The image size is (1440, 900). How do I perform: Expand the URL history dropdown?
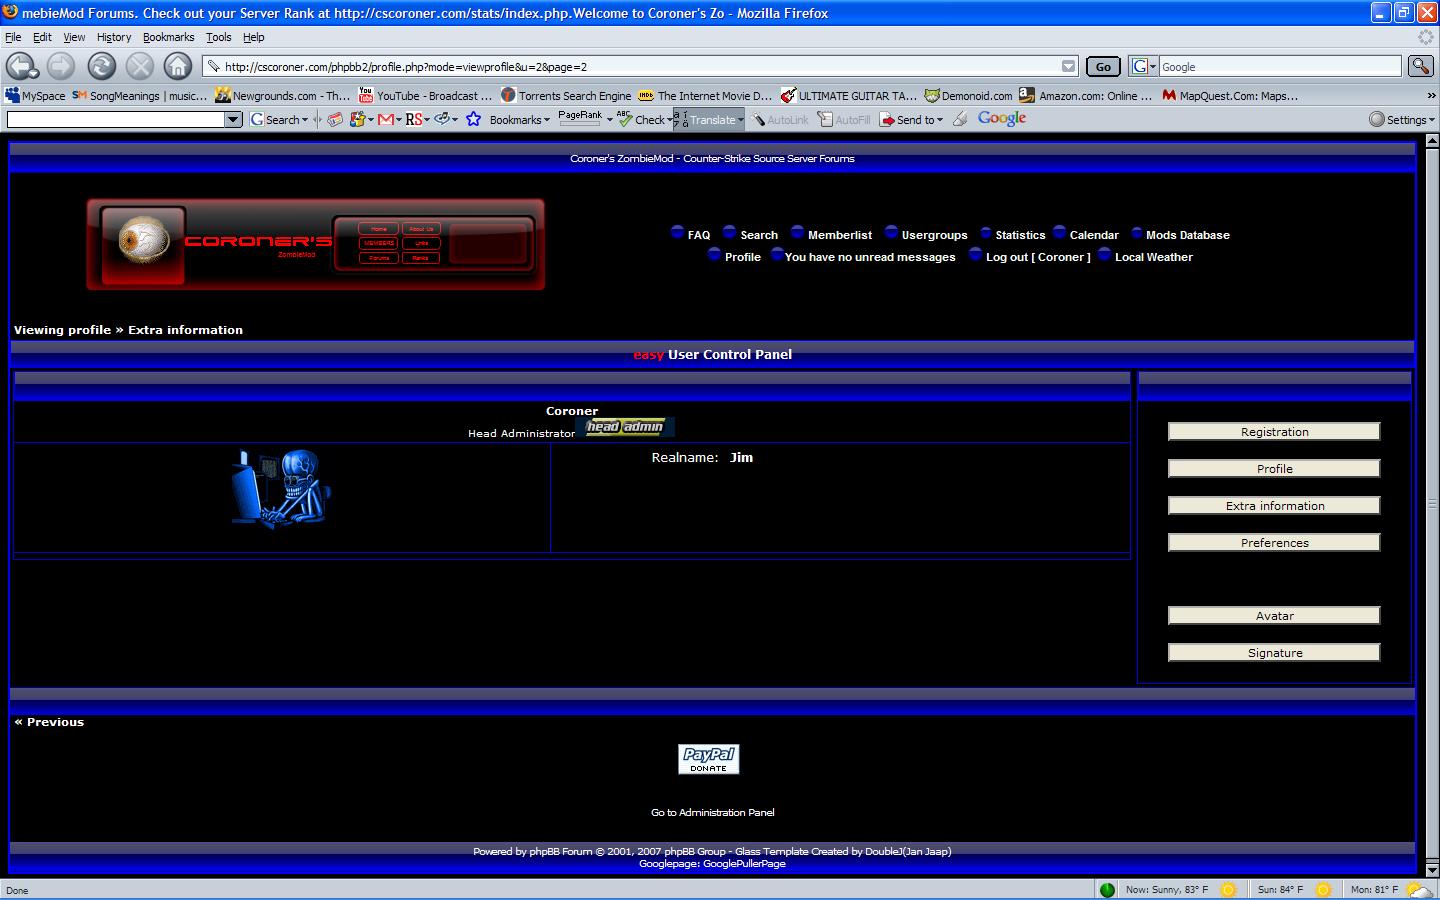pos(1068,67)
